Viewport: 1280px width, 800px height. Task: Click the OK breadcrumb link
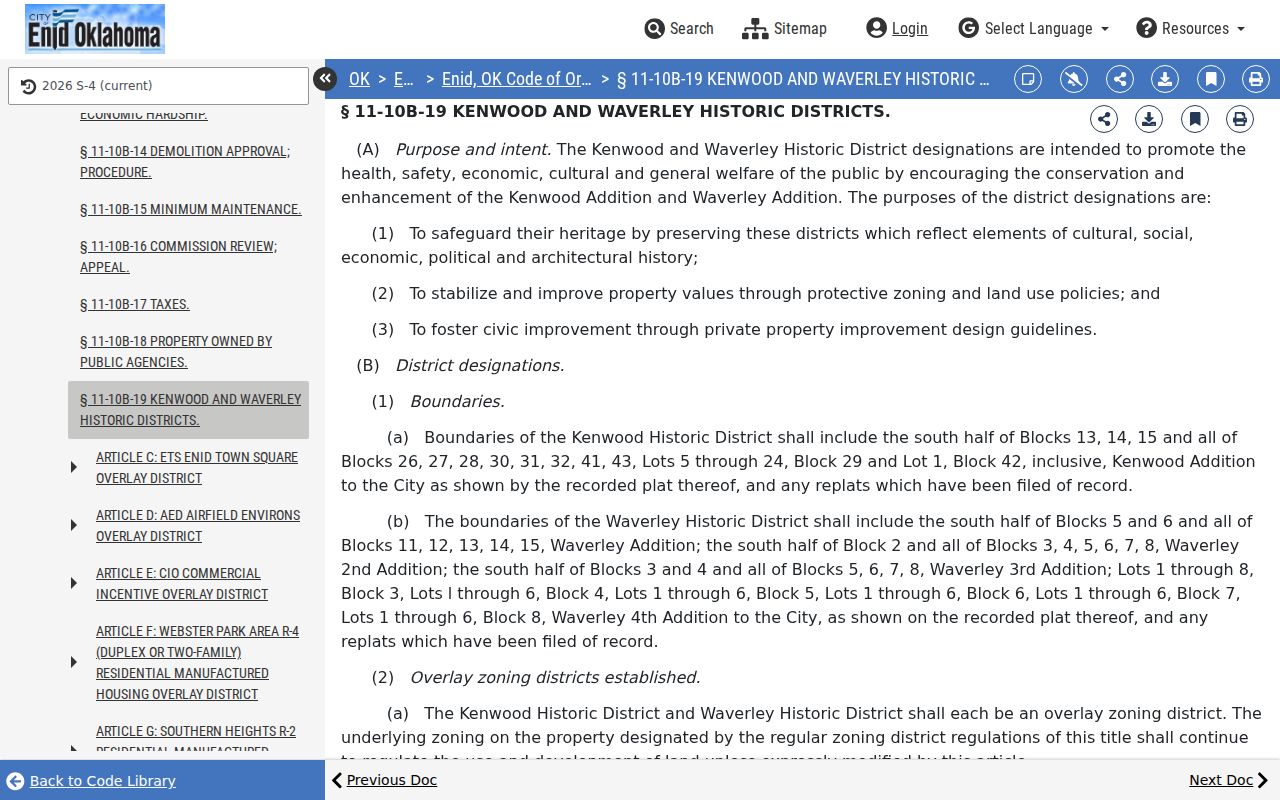click(359, 79)
